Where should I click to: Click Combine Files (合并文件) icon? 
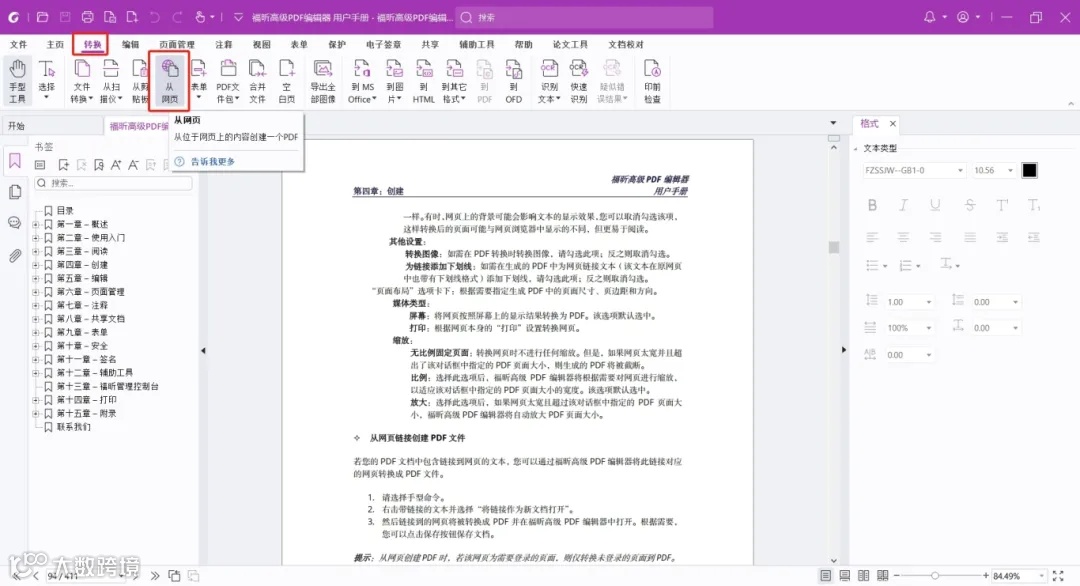tap(257, 81)
